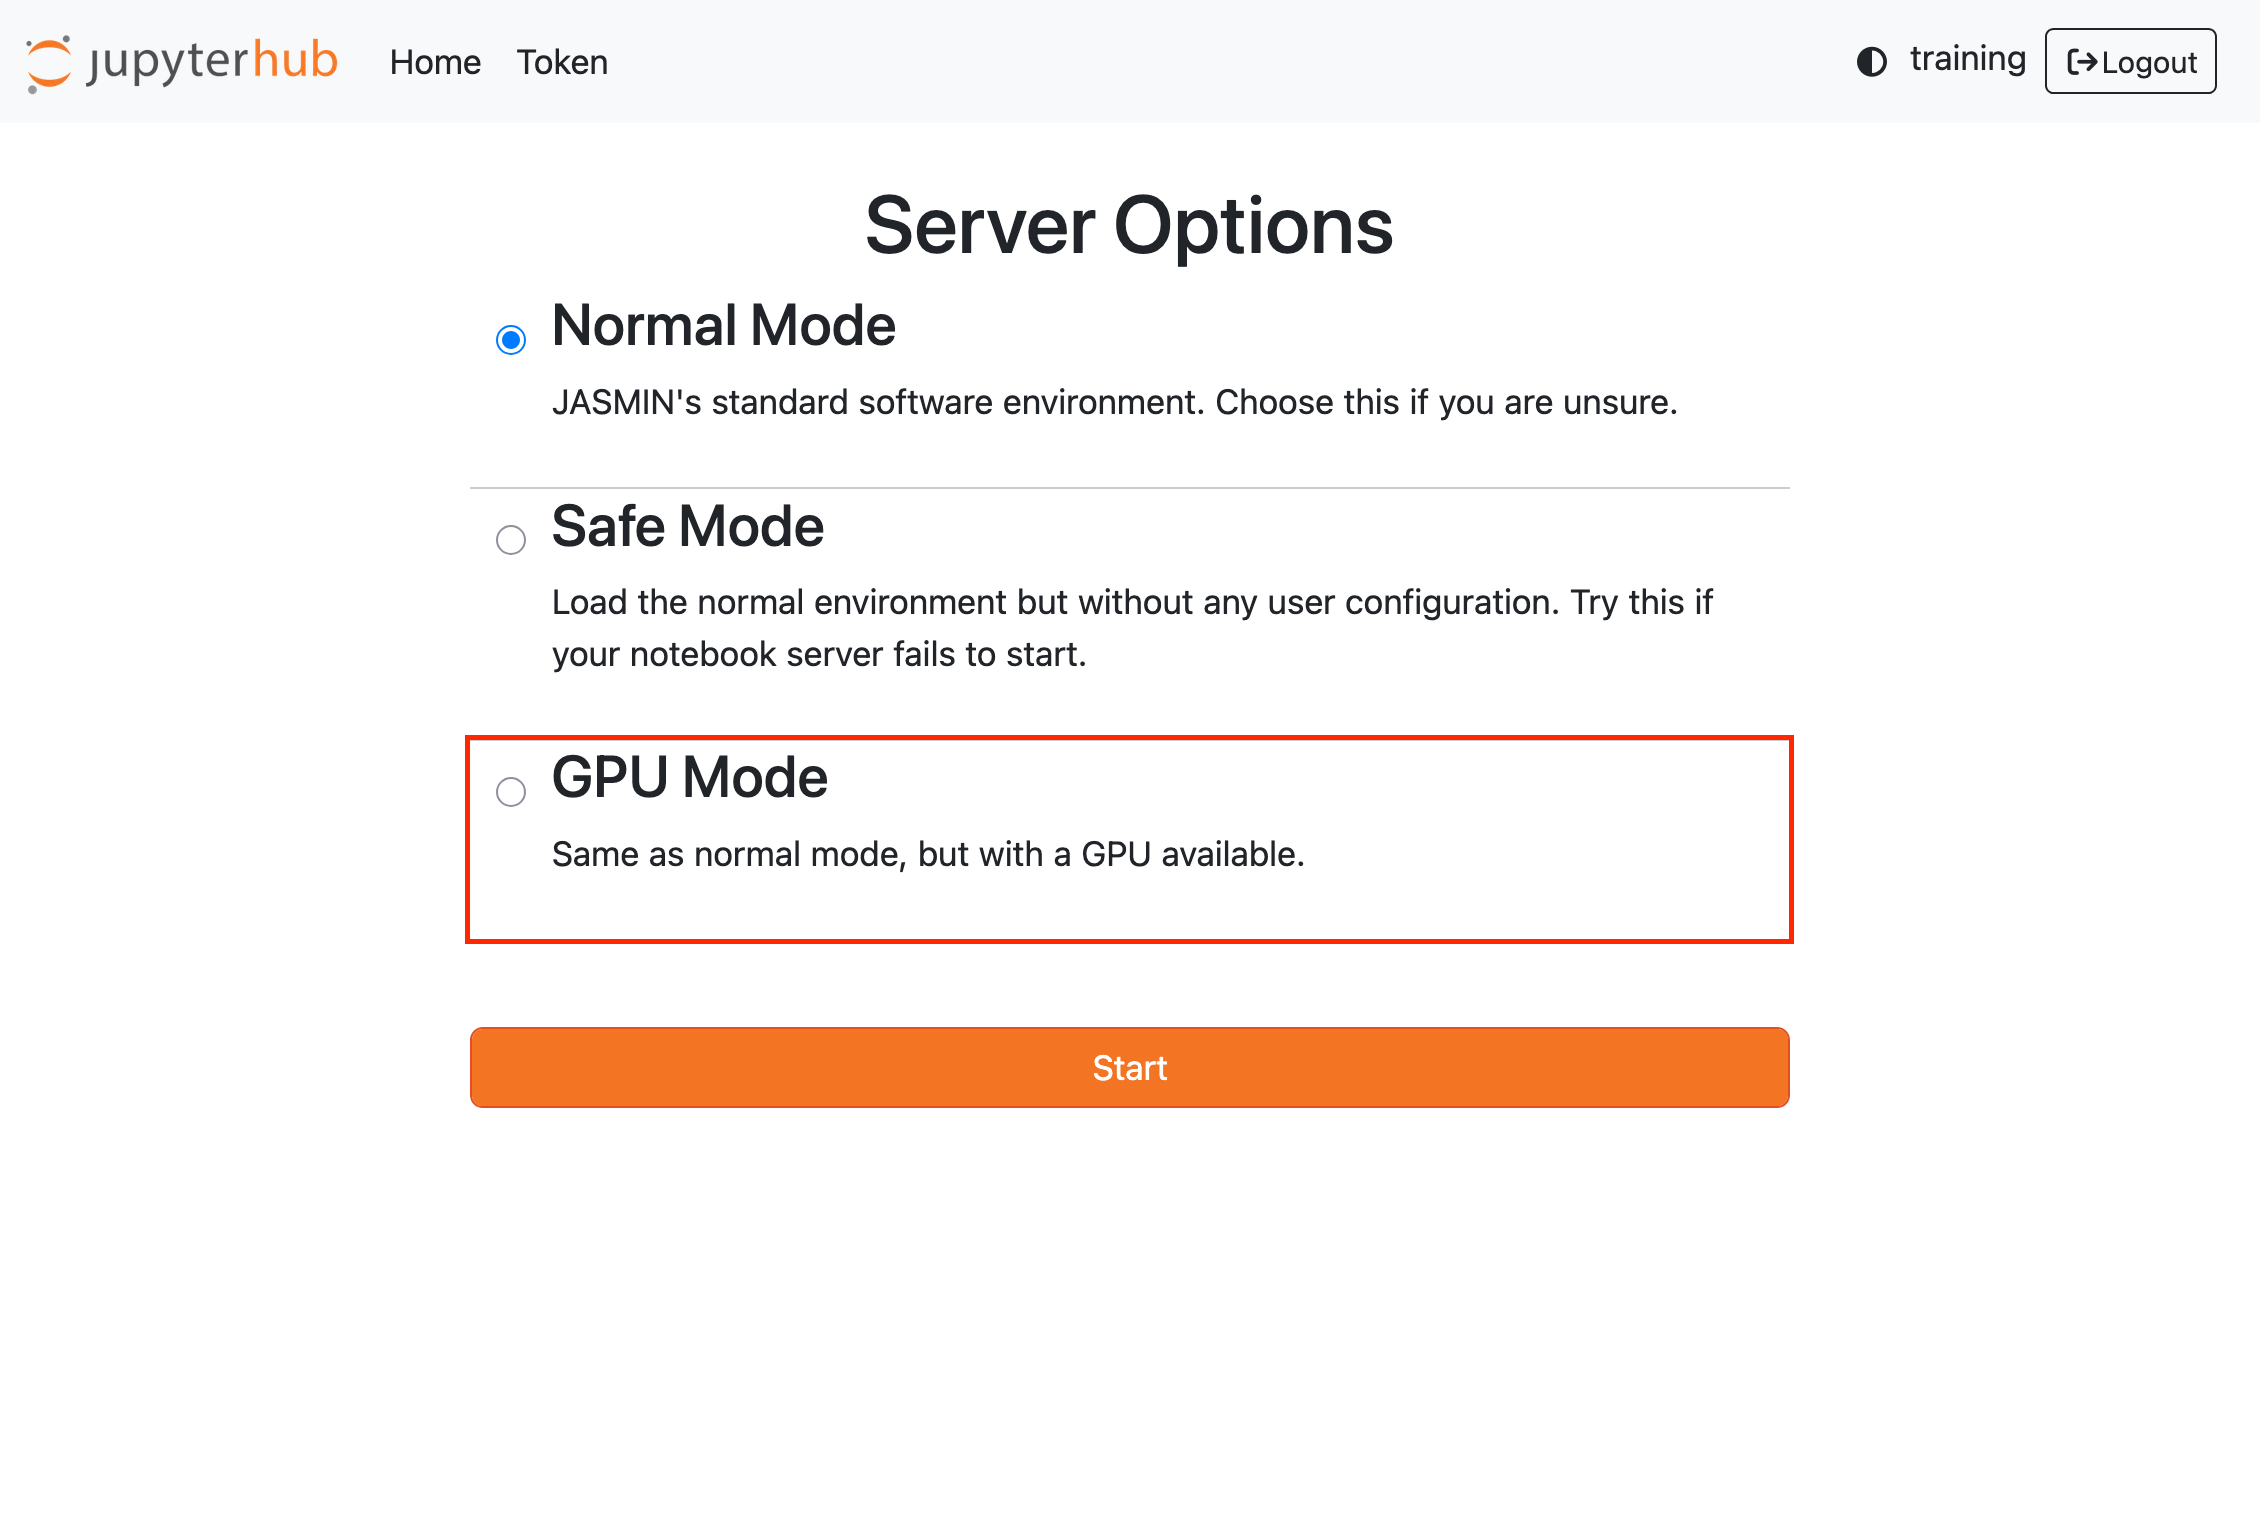Click the logout arrow icon
The height and width of the screenshot is (1532, 2260).
tap(2083, 62)
